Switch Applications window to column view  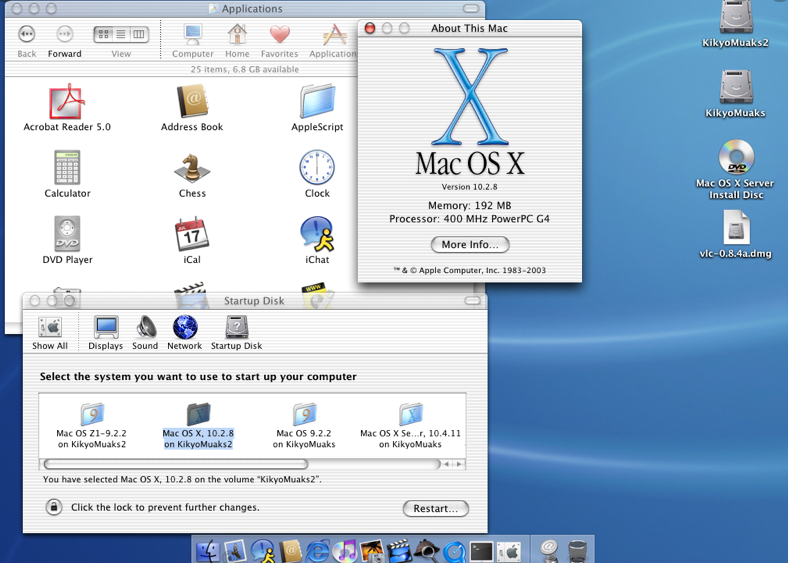pos(139,34)
